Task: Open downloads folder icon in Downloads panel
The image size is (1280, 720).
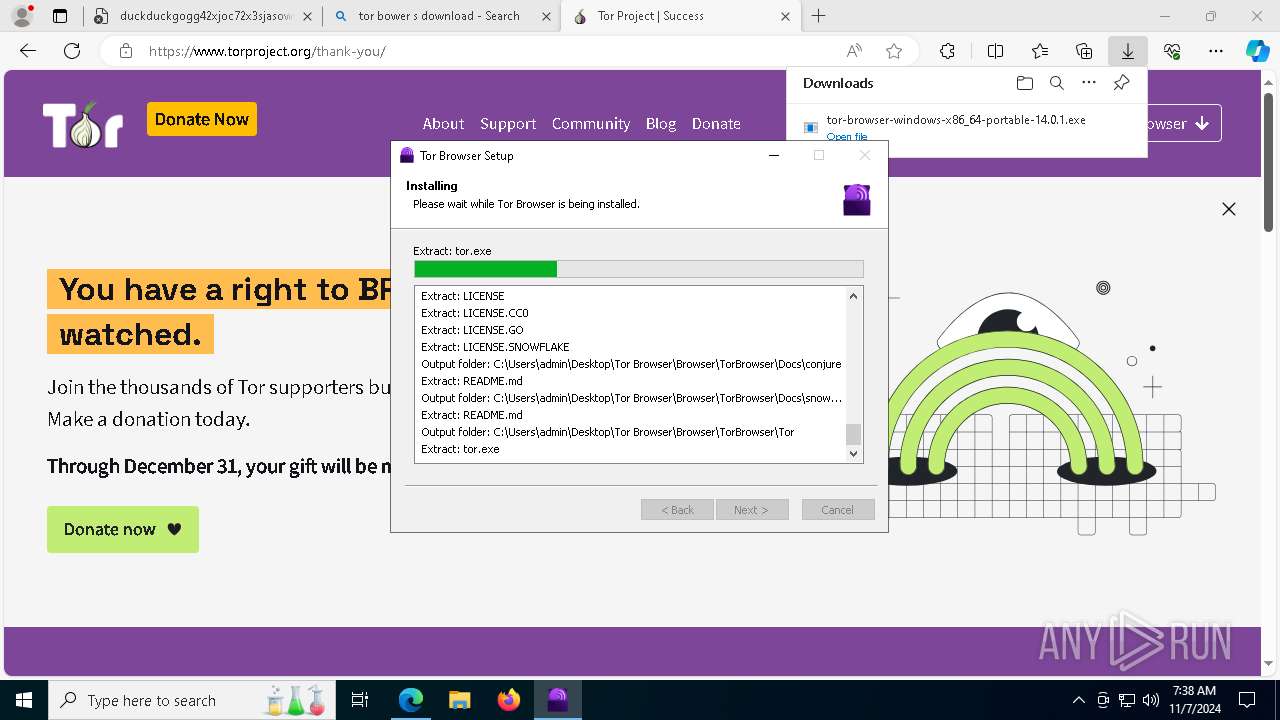Action: [x=1024, y=83]
